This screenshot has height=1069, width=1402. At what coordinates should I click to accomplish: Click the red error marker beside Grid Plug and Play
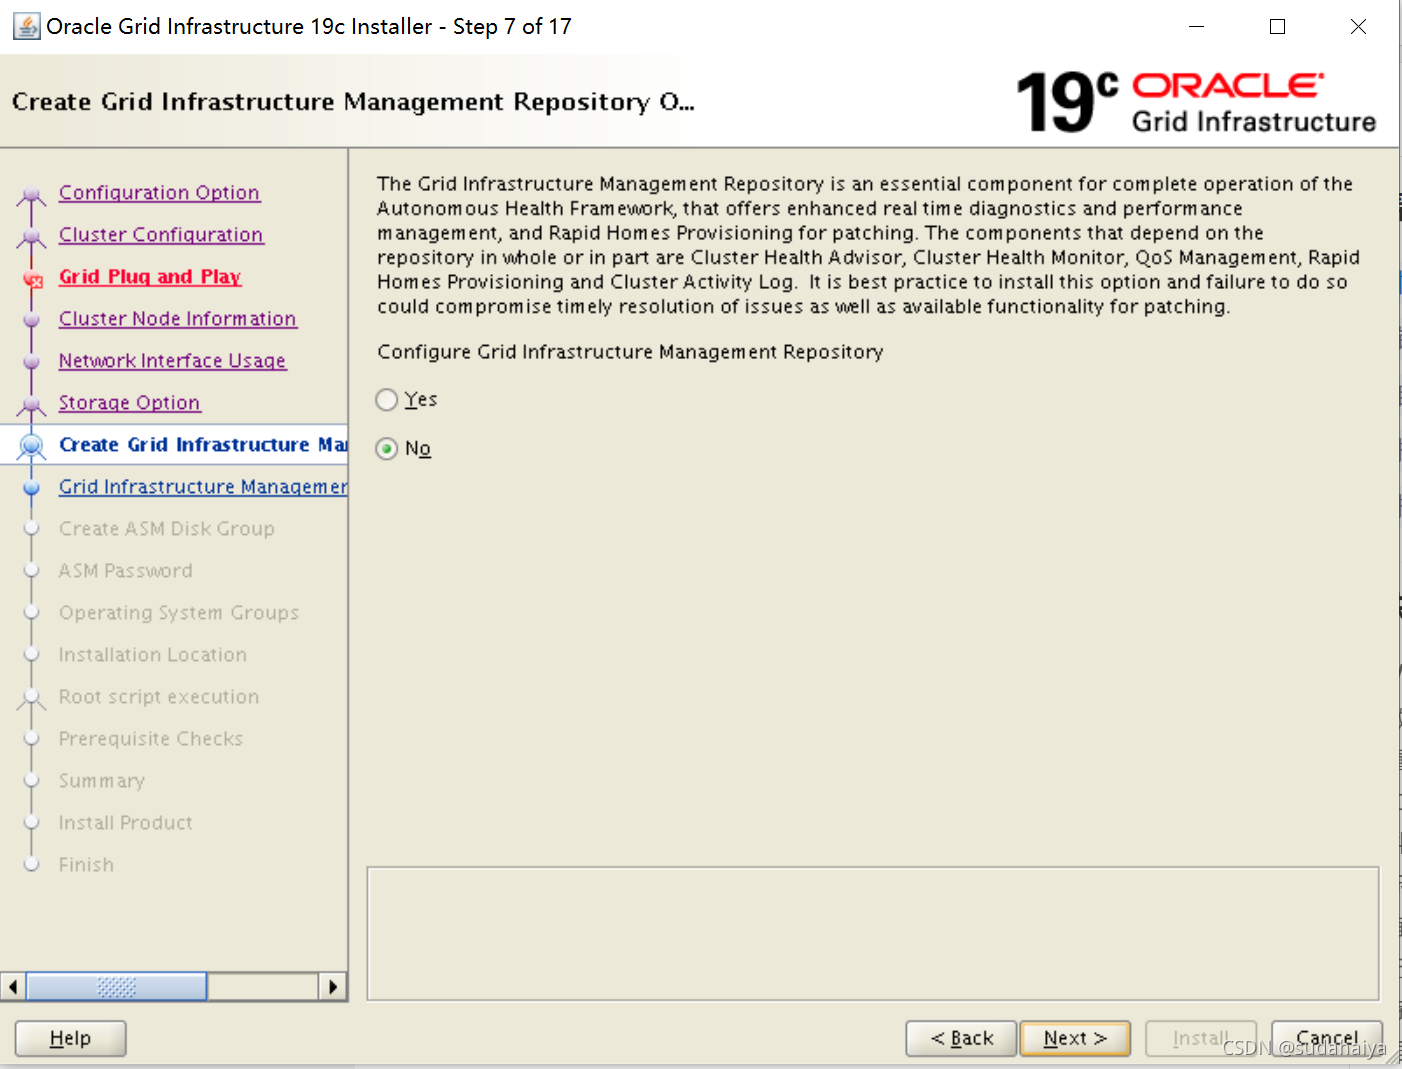[33, 280]
